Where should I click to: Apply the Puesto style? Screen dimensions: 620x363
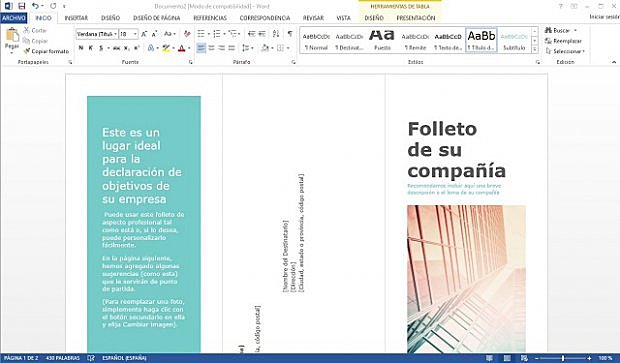[x=382, y=41]
